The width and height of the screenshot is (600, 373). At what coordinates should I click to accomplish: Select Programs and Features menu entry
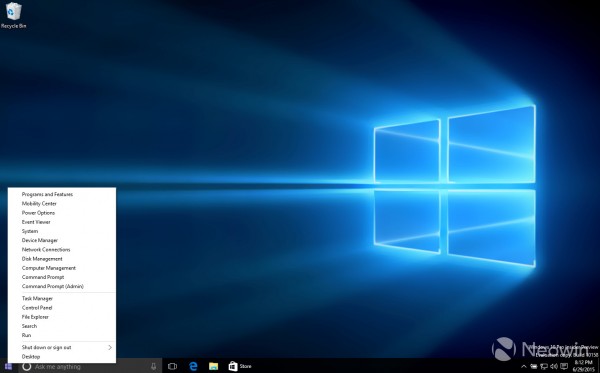point(62,194)
